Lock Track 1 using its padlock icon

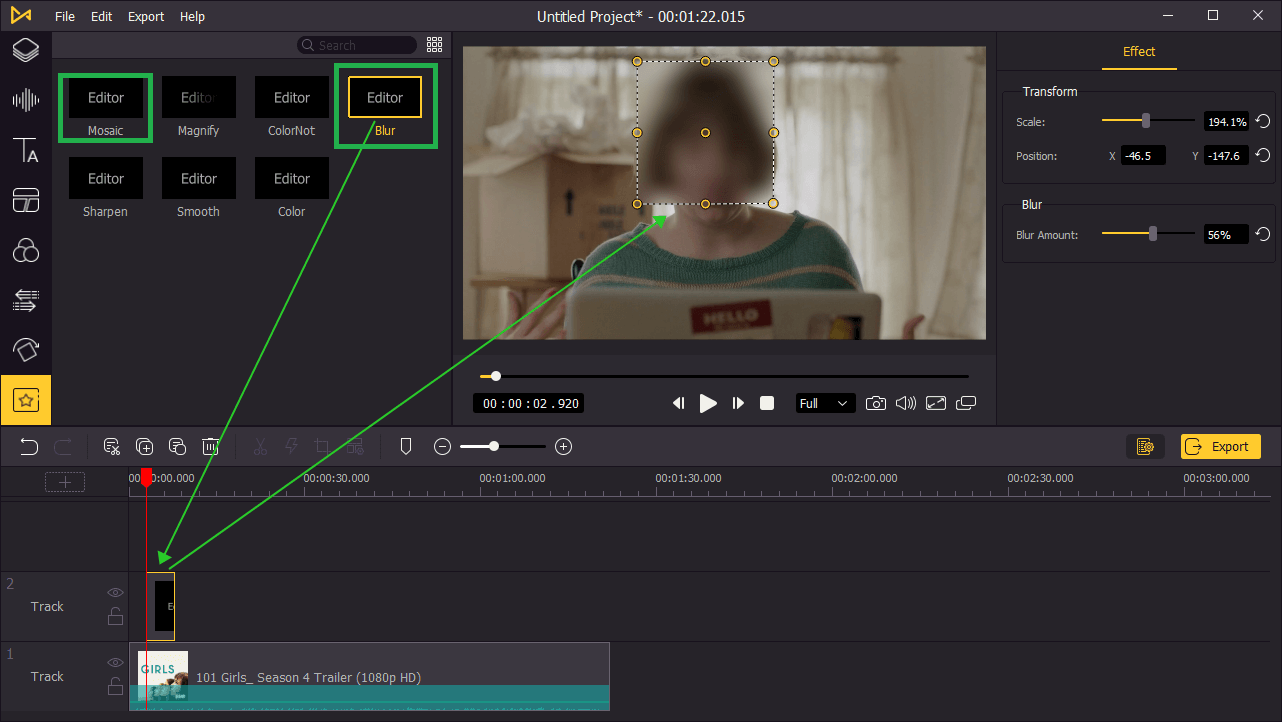click(115, 686)
